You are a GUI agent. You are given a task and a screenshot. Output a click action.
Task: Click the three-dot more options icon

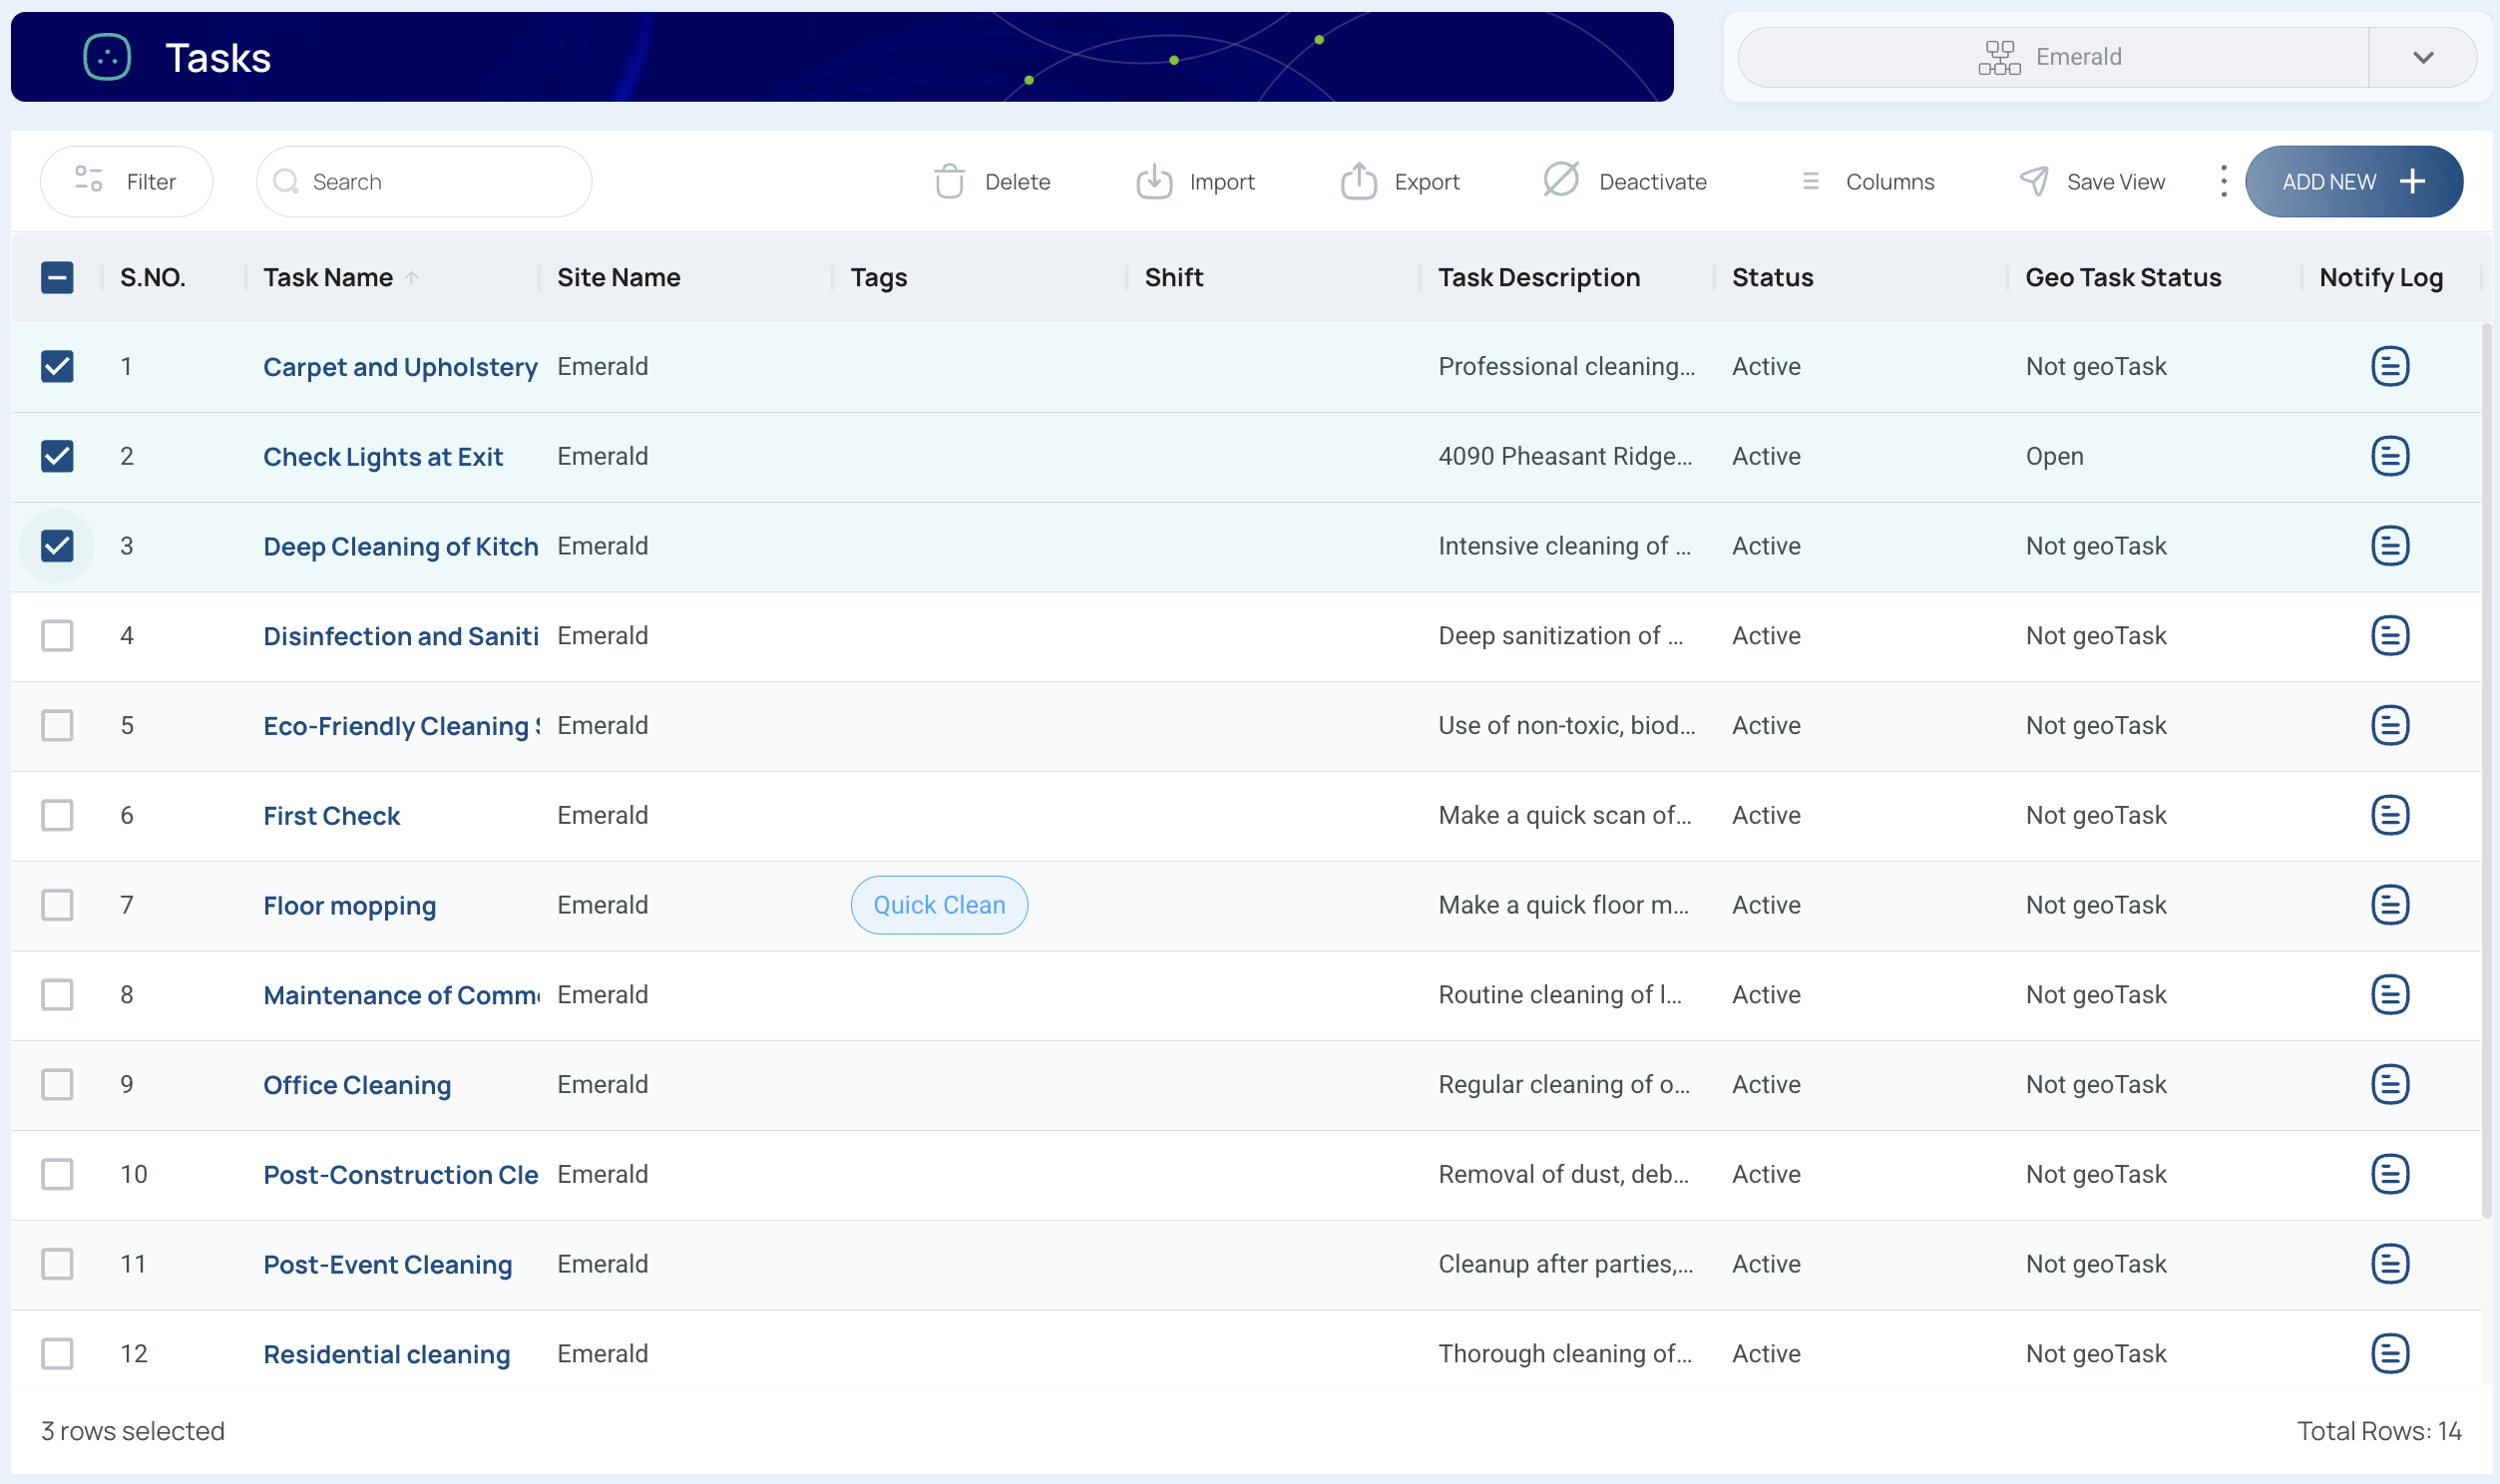pyautogui.click(x=2222, y=181)
